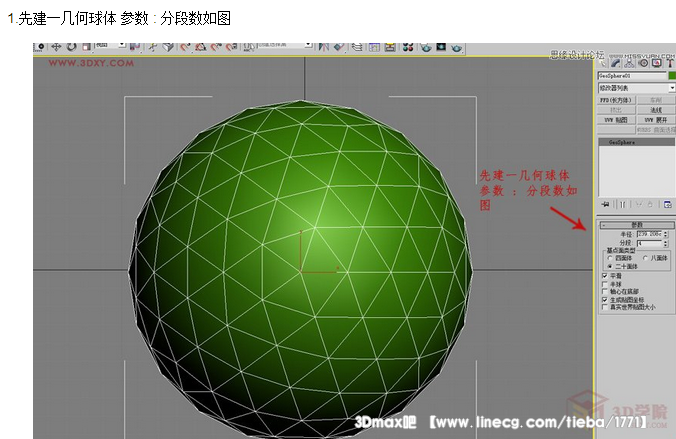
Task: Select the 四面体 radio button
Action: pyautogui.click(x=610, y=258)
